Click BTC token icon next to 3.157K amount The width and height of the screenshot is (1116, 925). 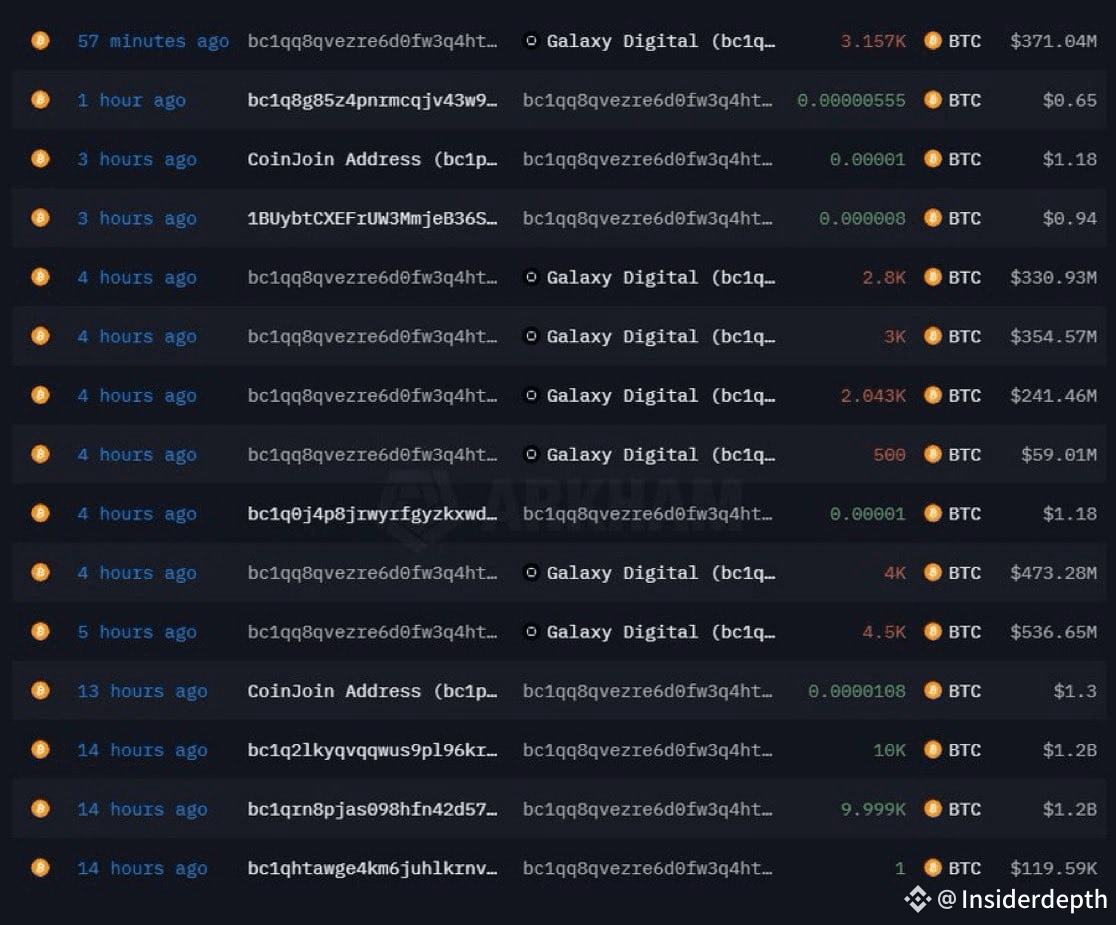(932, 41)
